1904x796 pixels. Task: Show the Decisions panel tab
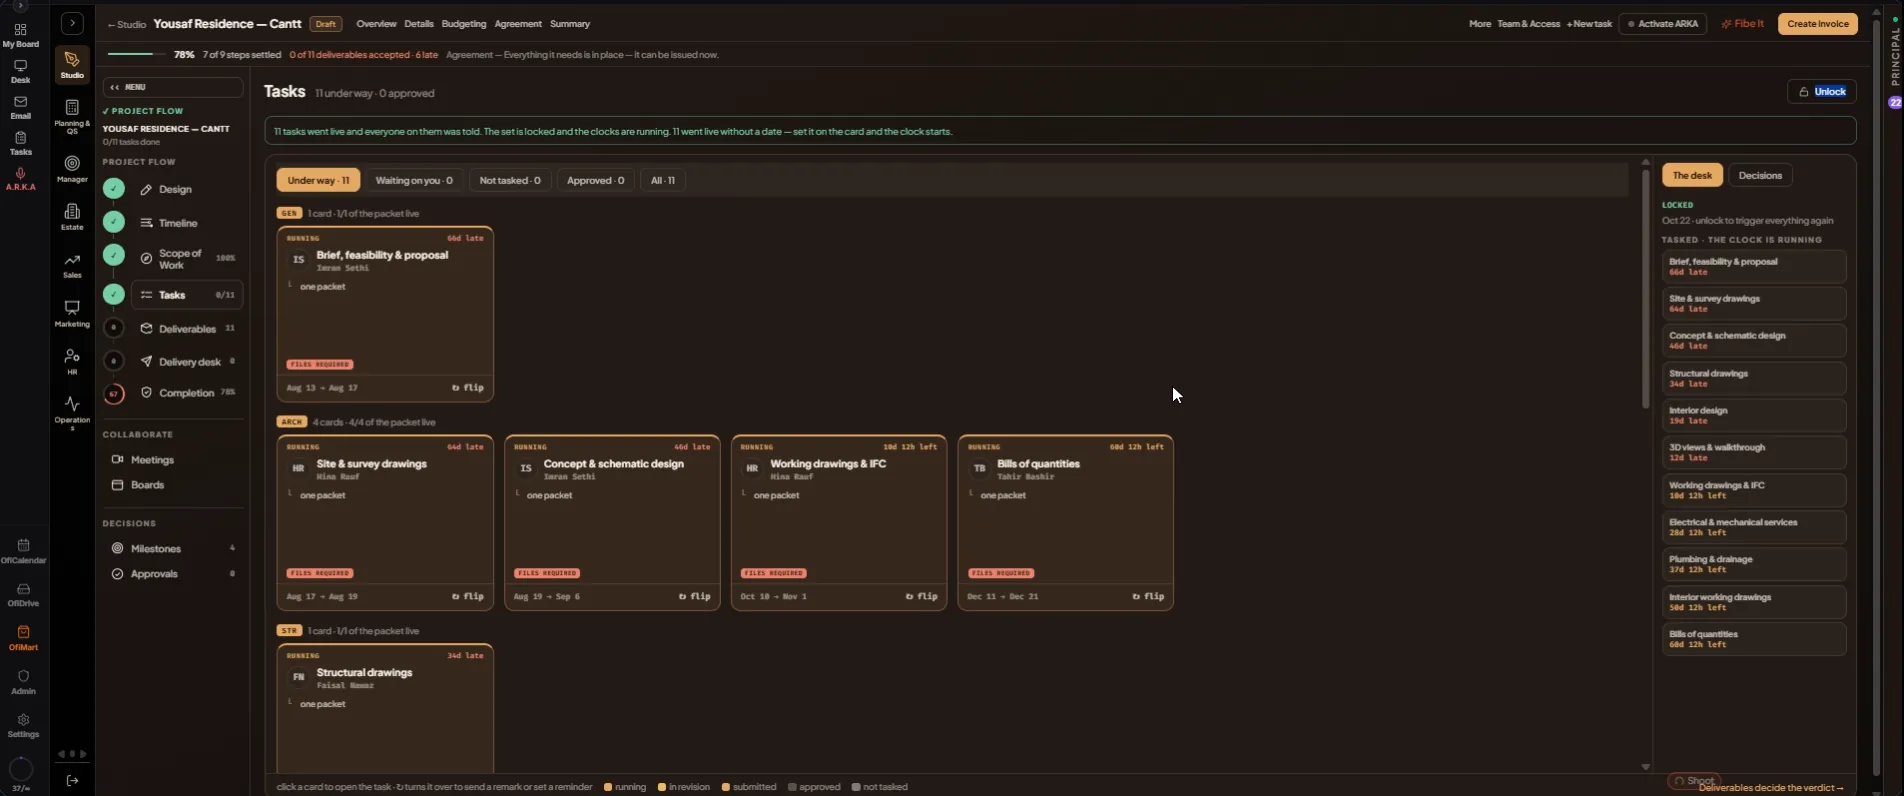(1760, 176)
